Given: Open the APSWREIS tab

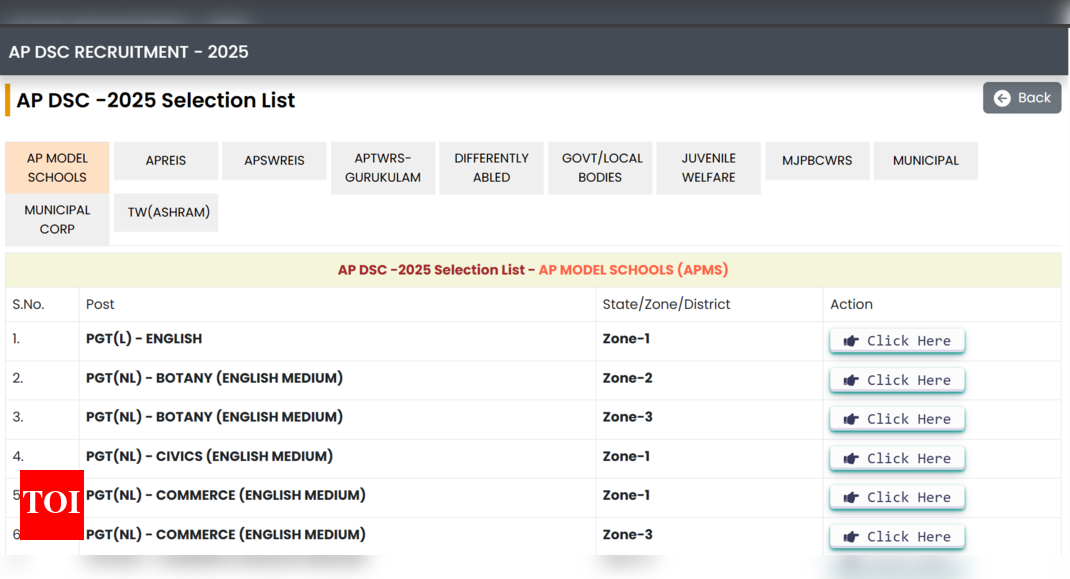Looking at the screenshot, I should click(x=274, y=160).
